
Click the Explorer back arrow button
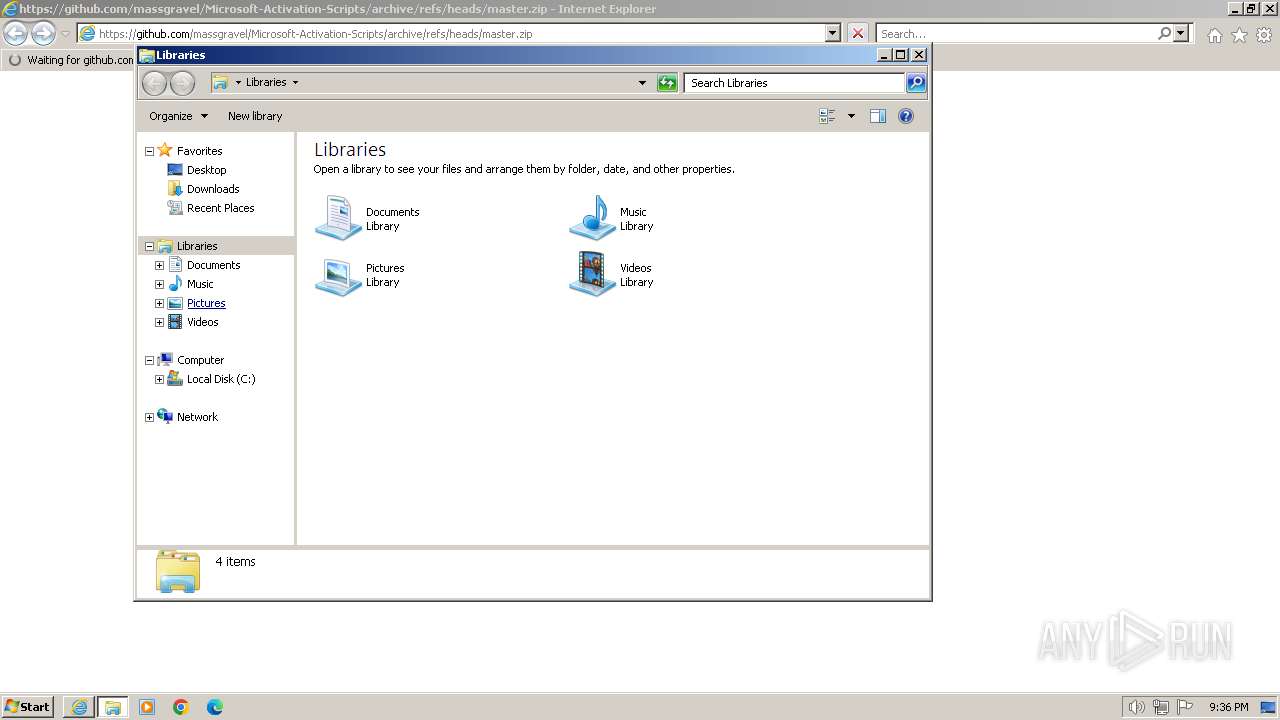coord(154,83)
